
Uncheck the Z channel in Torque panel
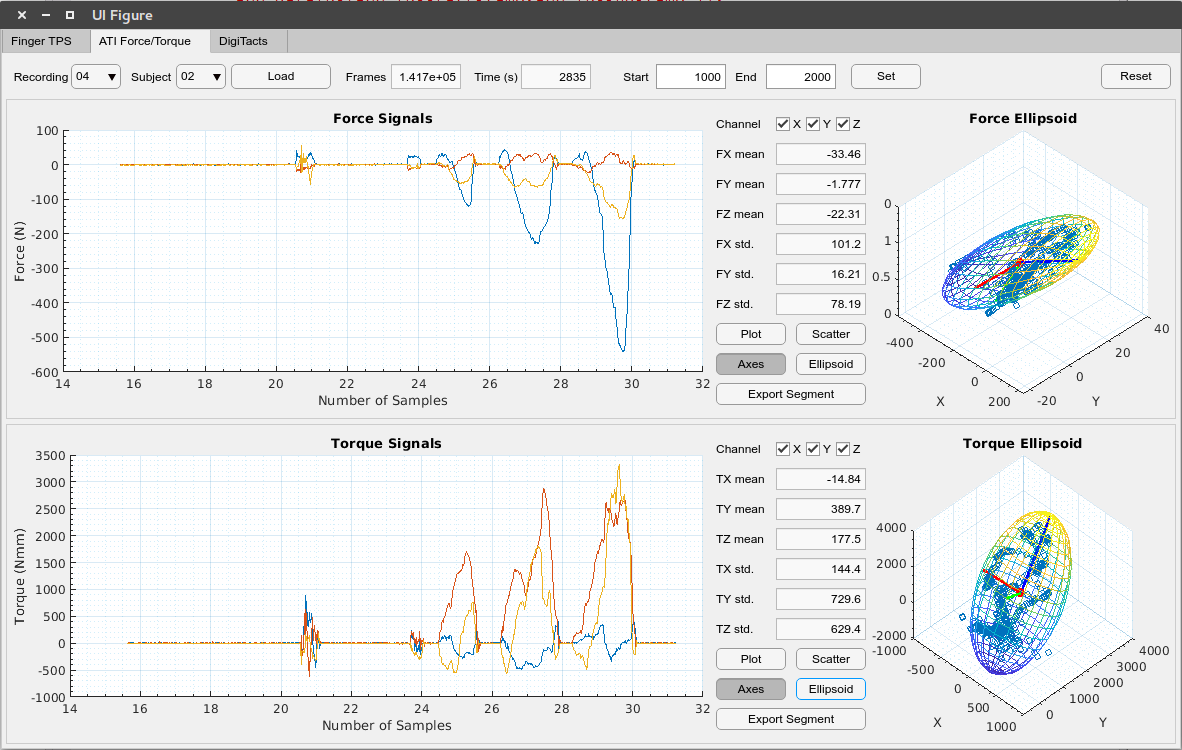pyautogui.click(x=842, y=449)
